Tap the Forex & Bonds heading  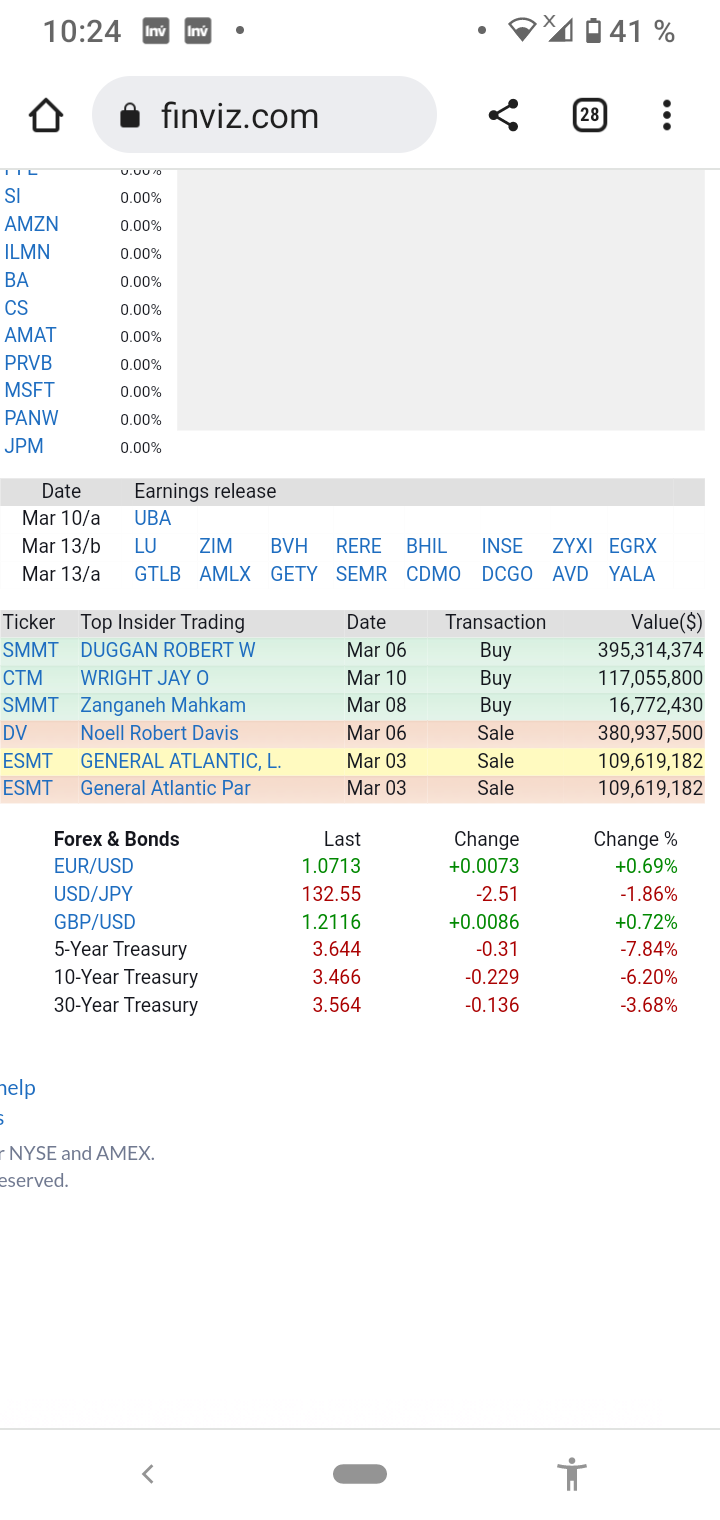click(x=117, y=839)
